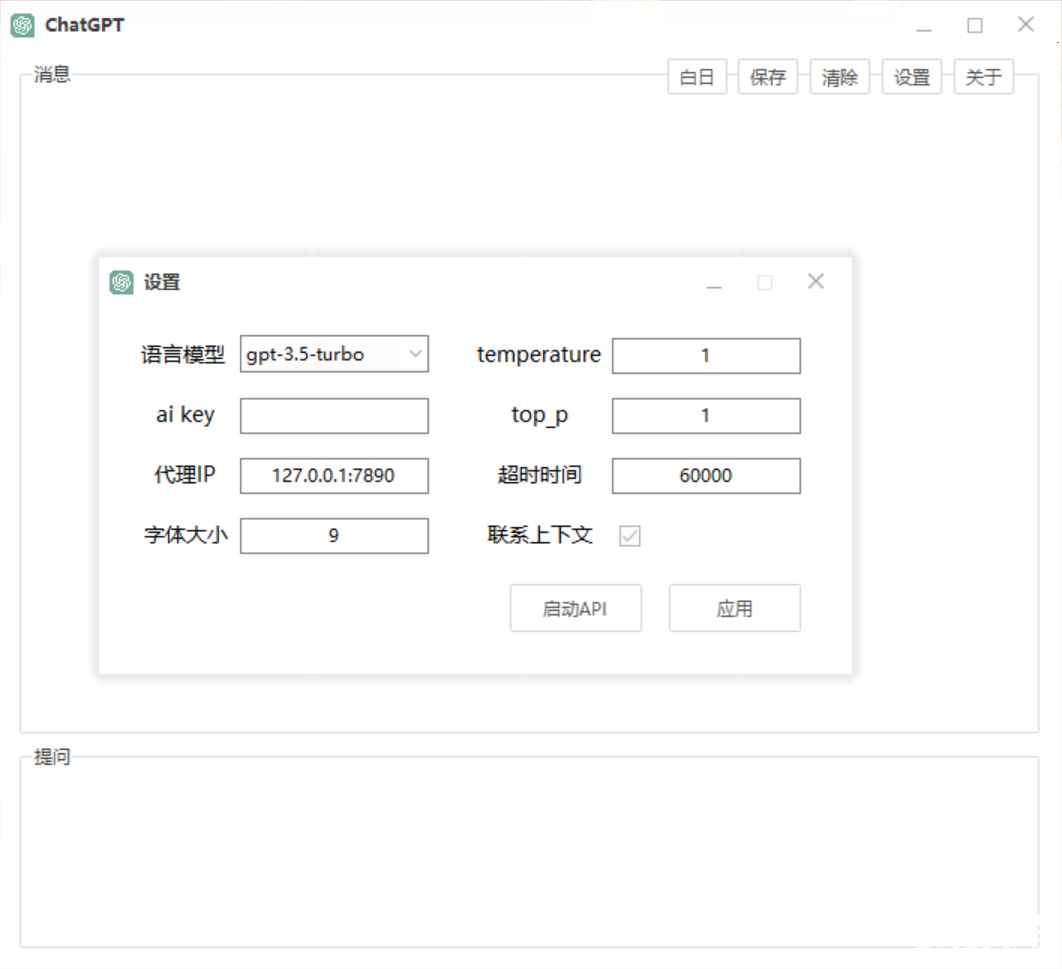
Task: Expand the gpt-3.5-turbo selection list
Action: 416,354
